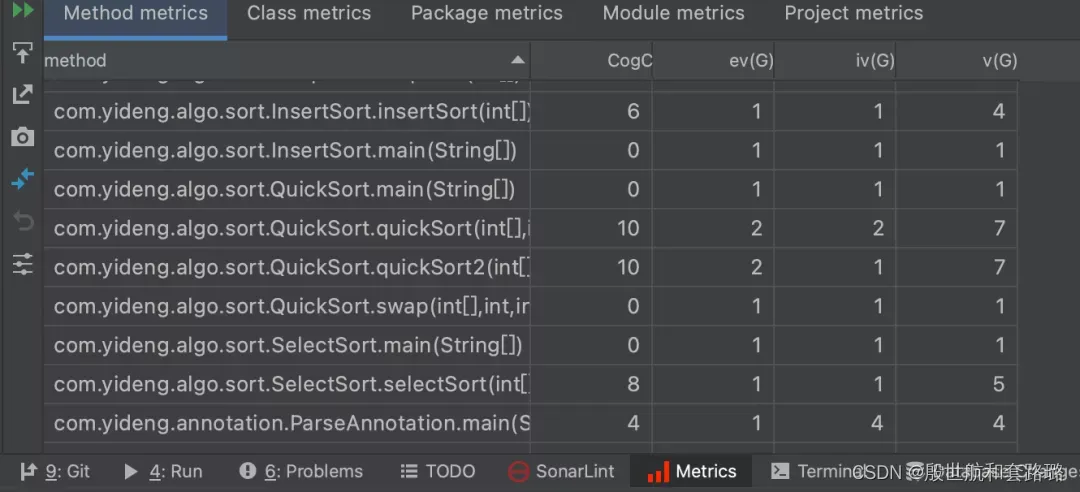This screenshot has height=492, width=1080.
Task: Select the QuickSort.quickSort2 method row
Action: pos(292,267)
